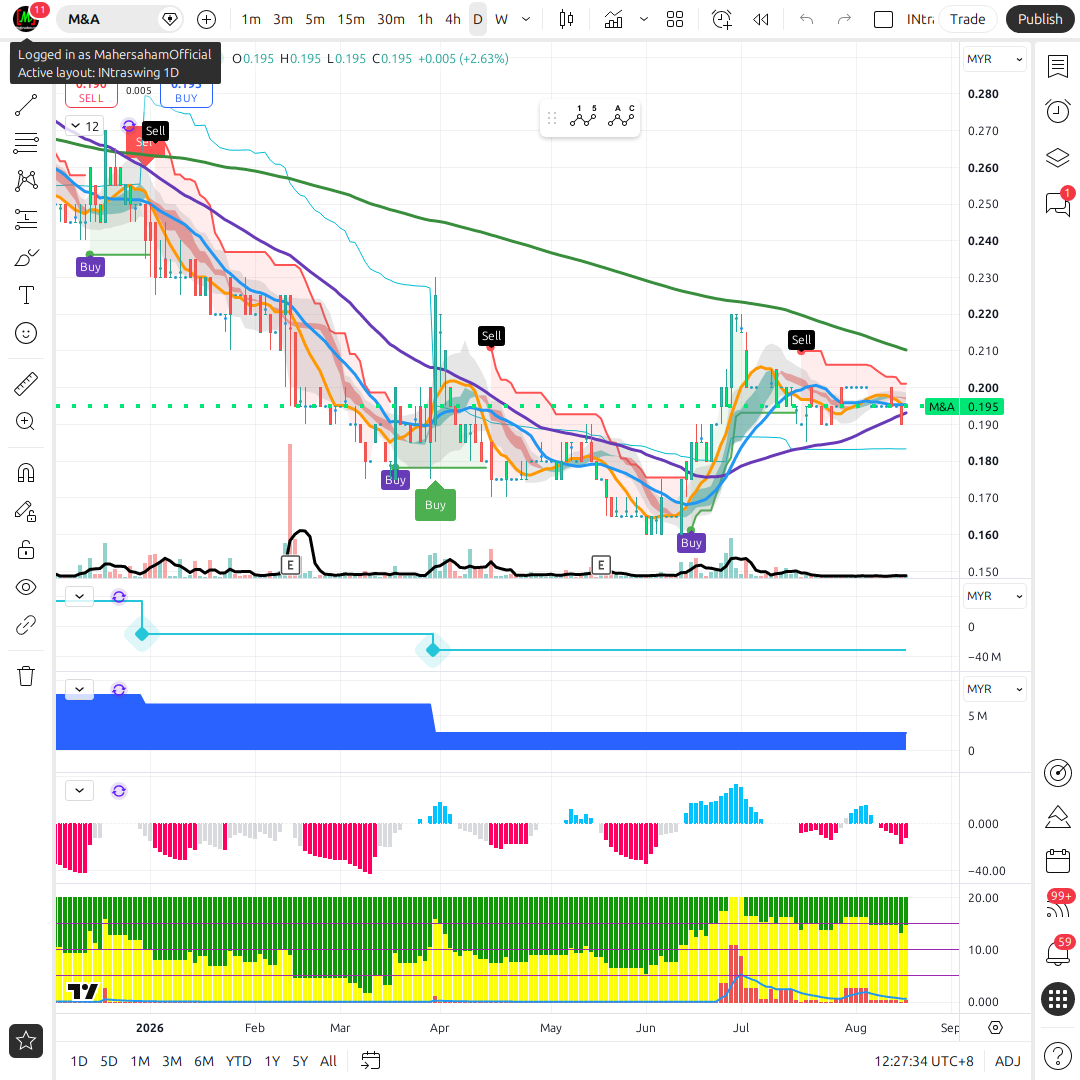Image resolution: width=1080 pixels, height=1080 pixels.
Task: Expand the indicators favorites chevron
Action: click(644, 19)
